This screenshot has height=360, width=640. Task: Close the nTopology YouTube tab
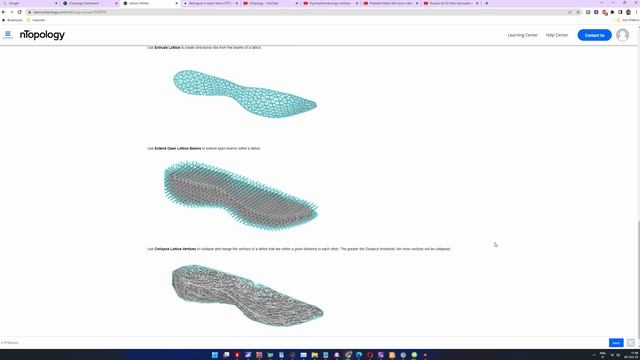[x=297, y=3]
